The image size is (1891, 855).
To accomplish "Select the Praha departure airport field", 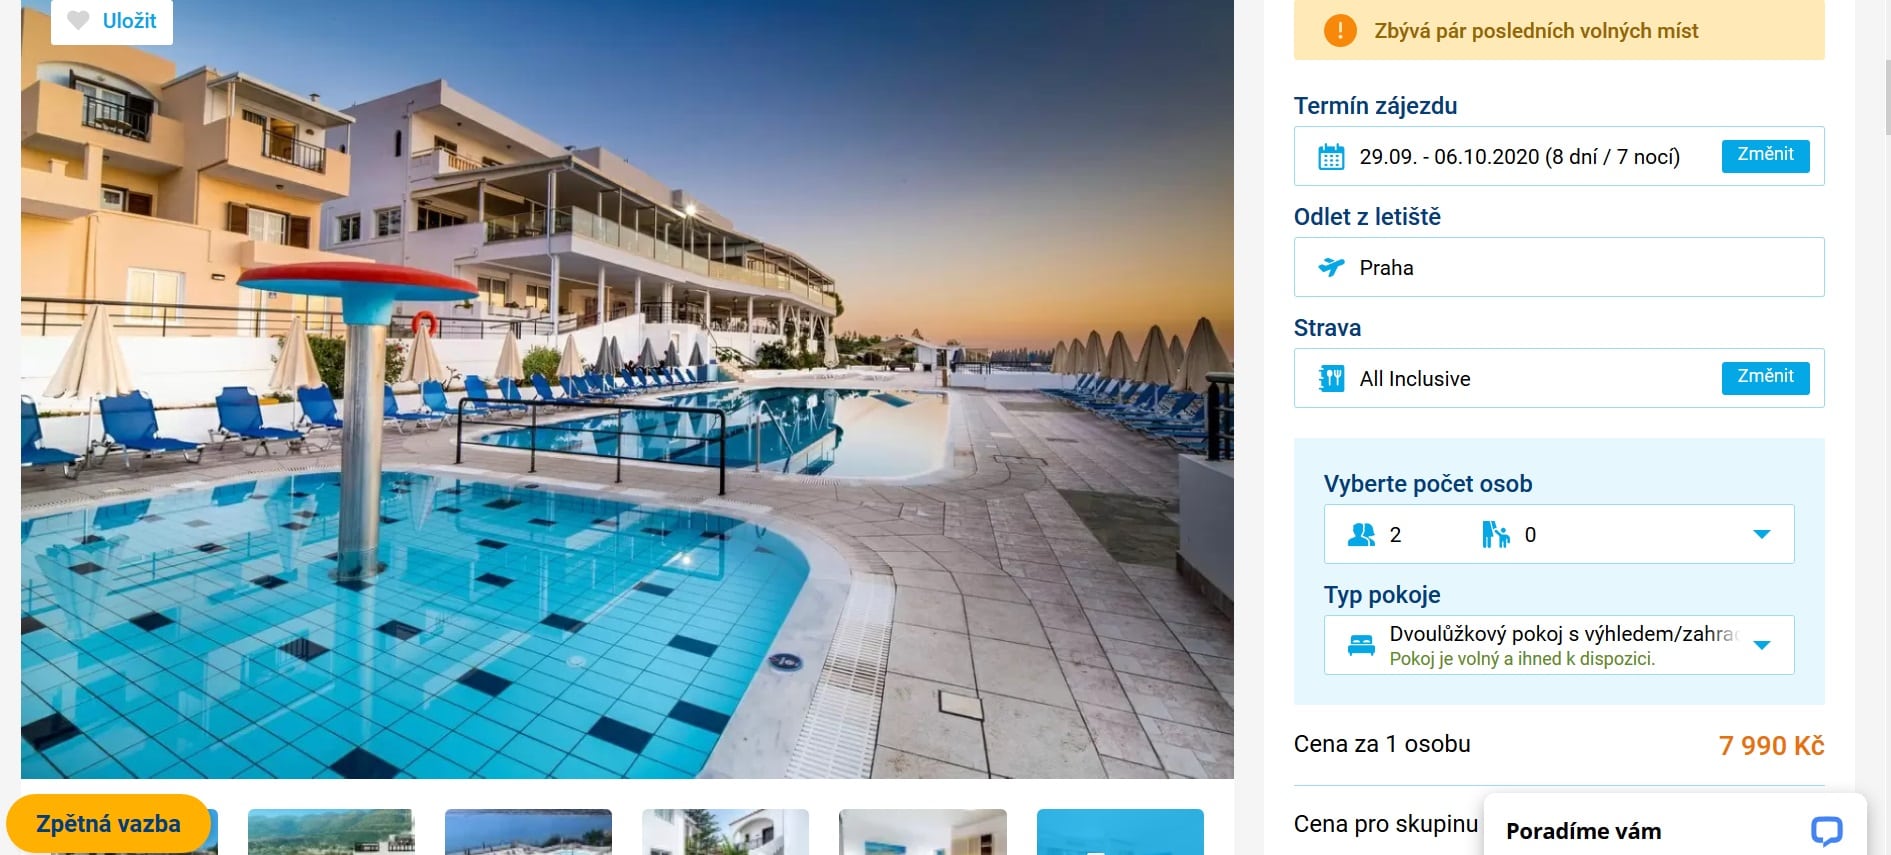I will [x=1558, y=267].
